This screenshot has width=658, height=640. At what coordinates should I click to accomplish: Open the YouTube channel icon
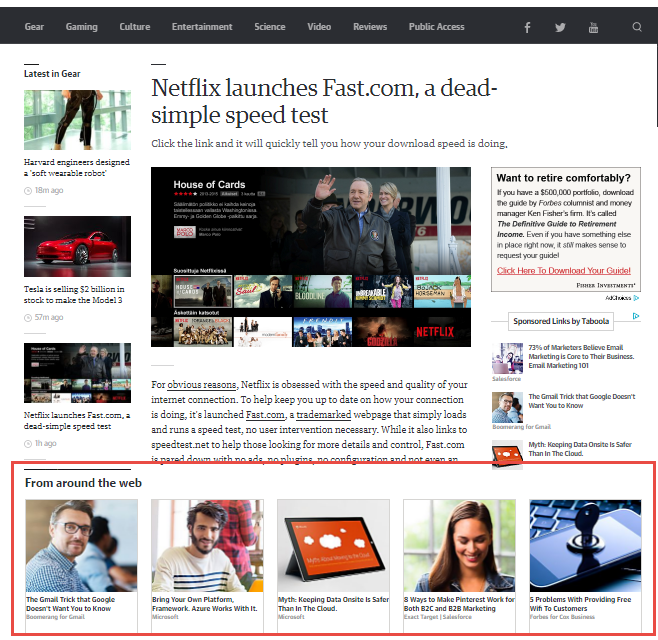(x=593, y=27)
